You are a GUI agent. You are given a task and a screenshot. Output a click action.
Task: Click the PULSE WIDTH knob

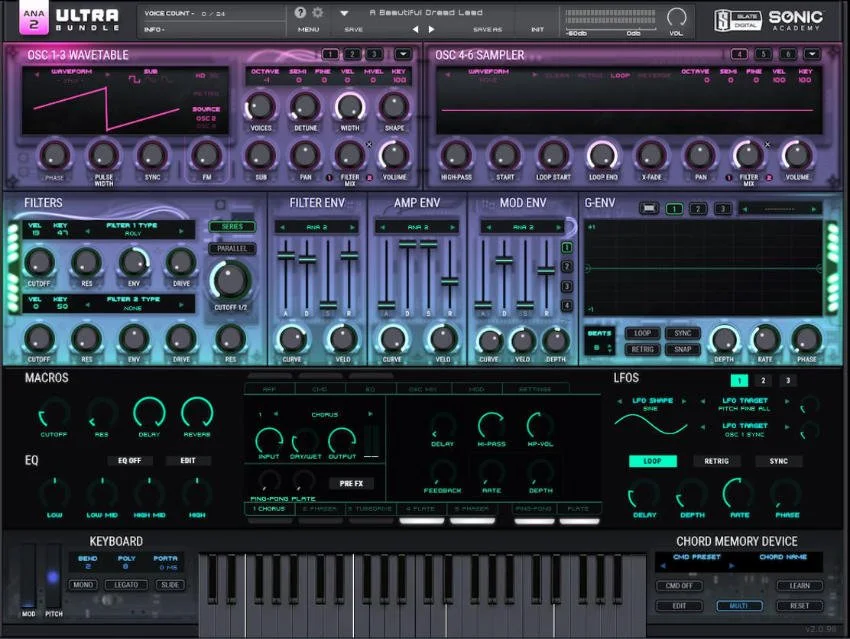(104, 156)
